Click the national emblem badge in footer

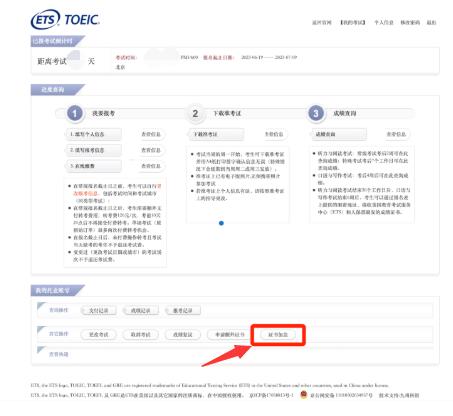303,395
